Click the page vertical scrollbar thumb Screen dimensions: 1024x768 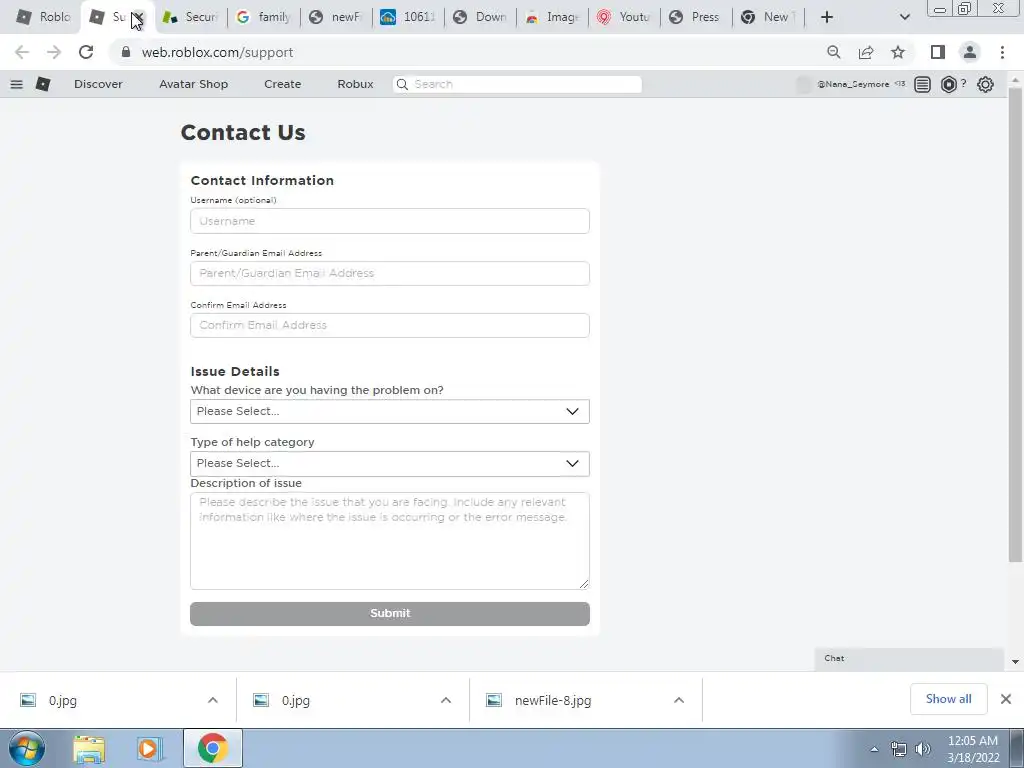point(1015,323)
